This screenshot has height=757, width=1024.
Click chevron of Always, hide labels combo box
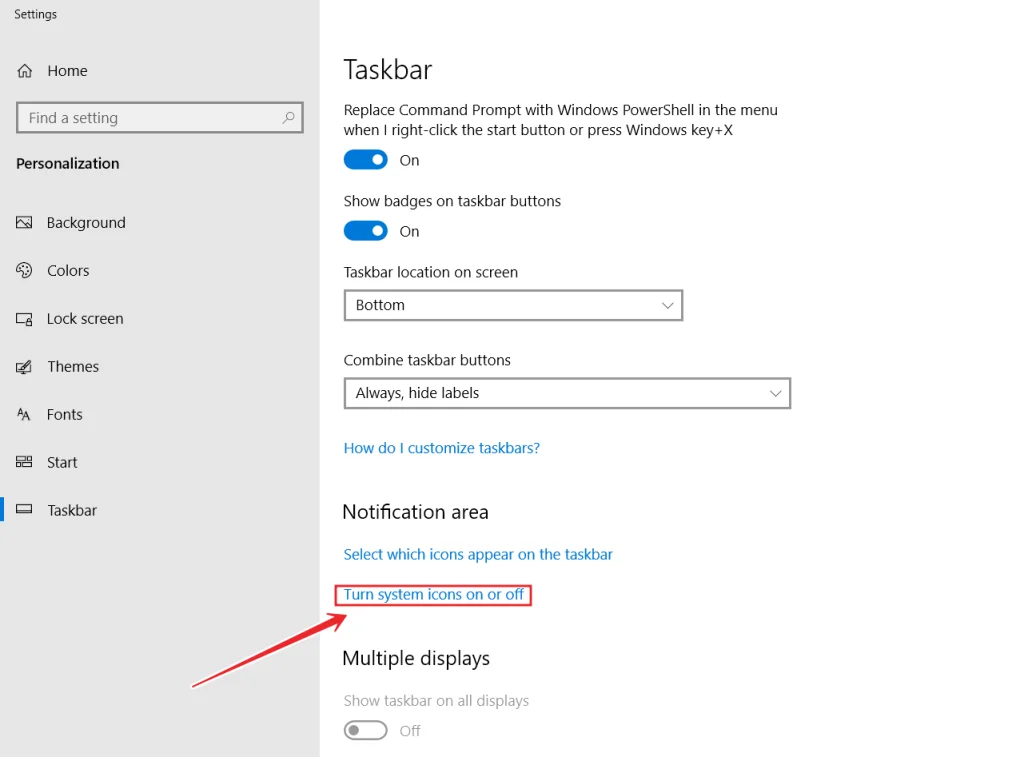click(x=775, y=393)
